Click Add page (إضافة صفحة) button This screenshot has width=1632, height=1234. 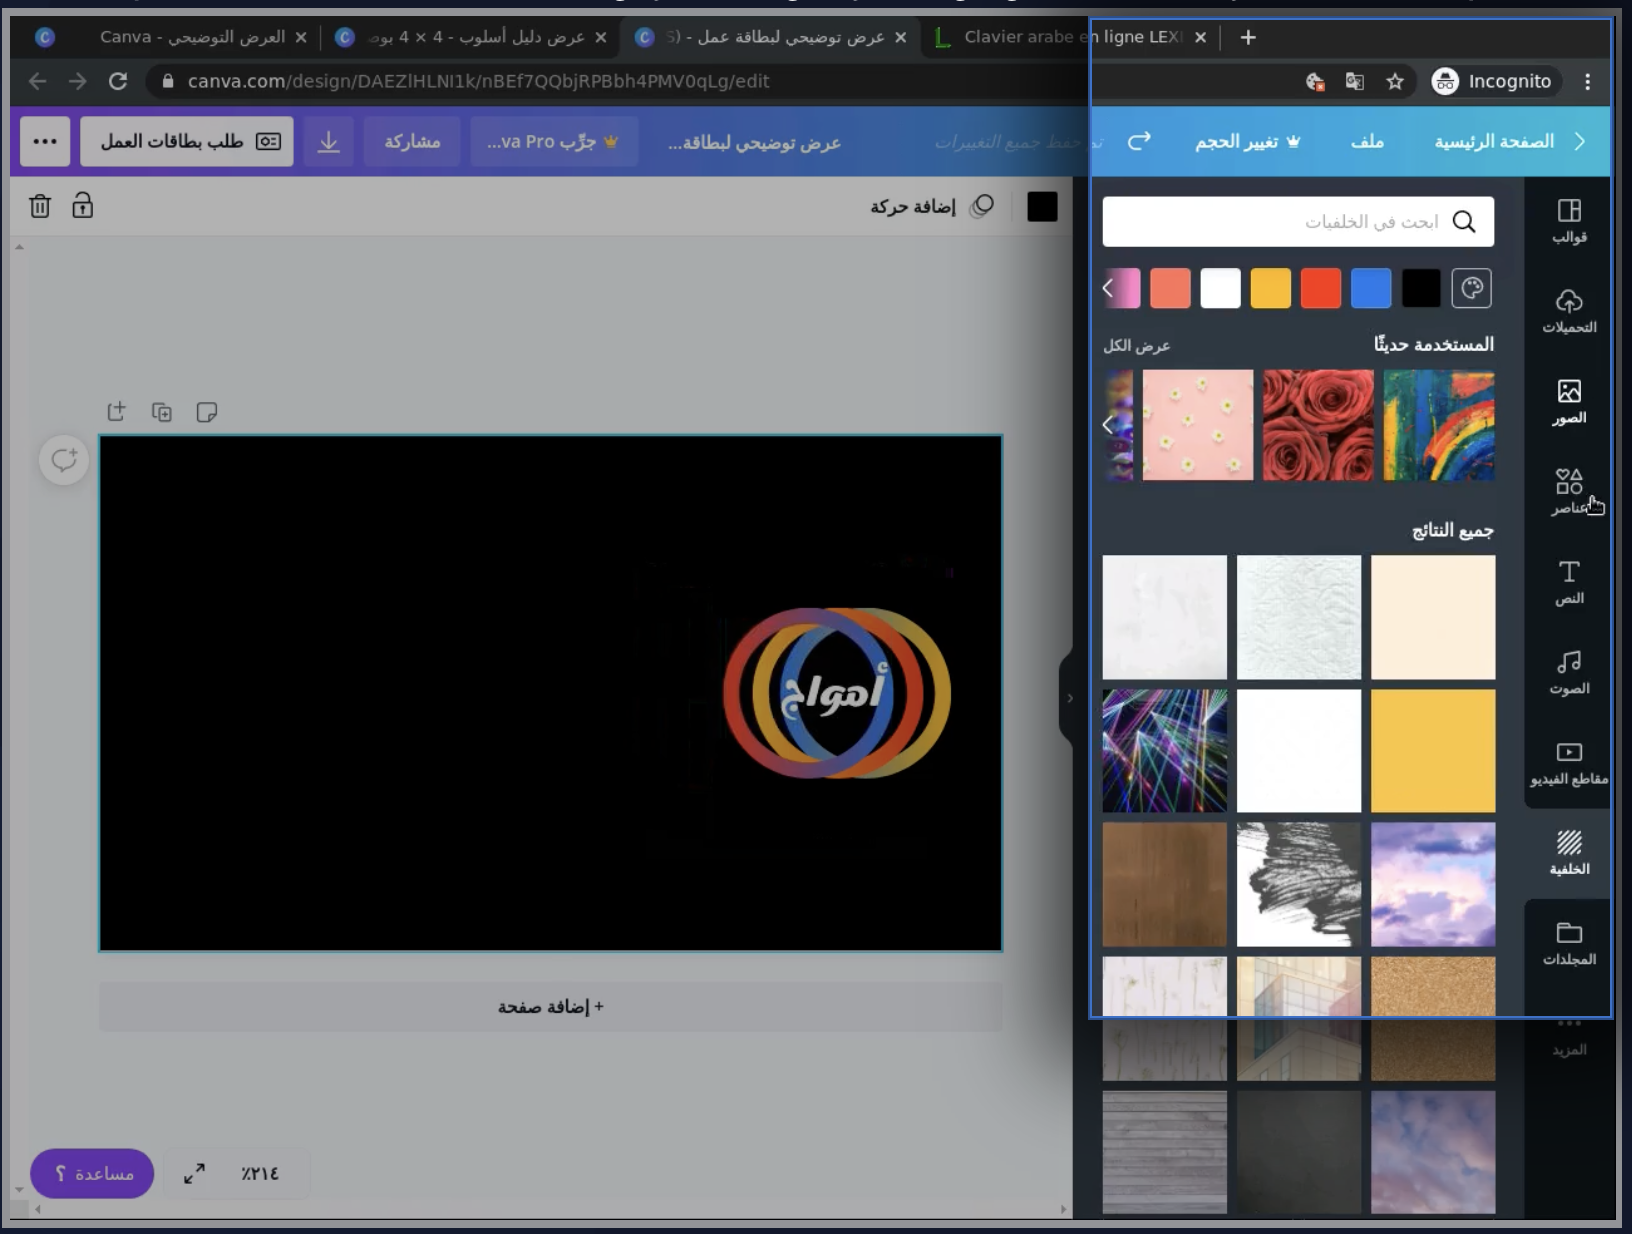550,1007
